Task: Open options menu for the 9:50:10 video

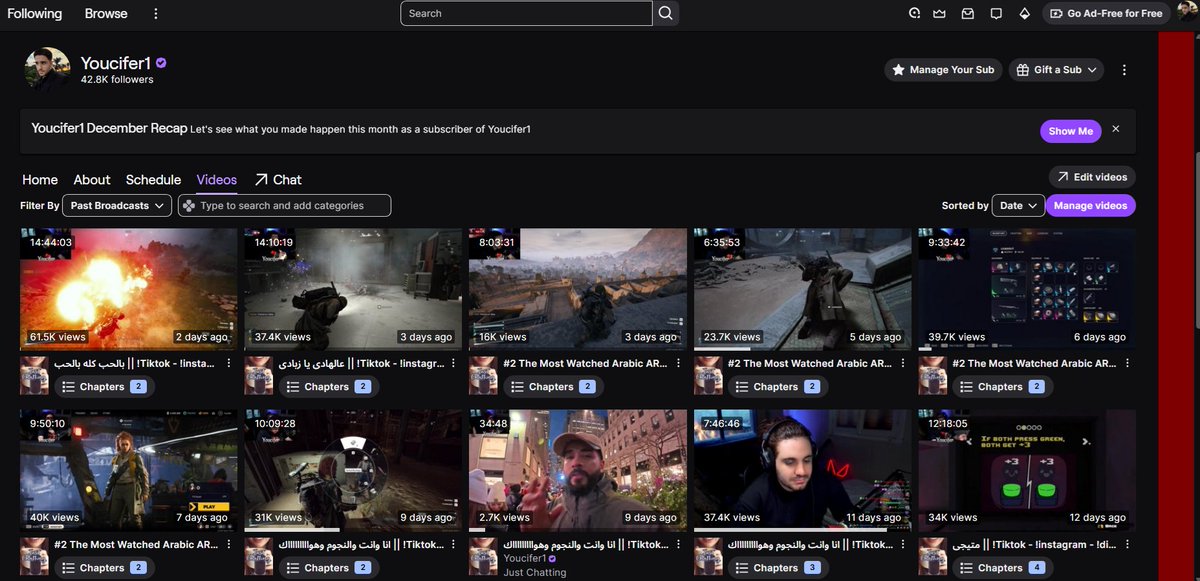Action: pyautogui.click(x=229, y=545)
